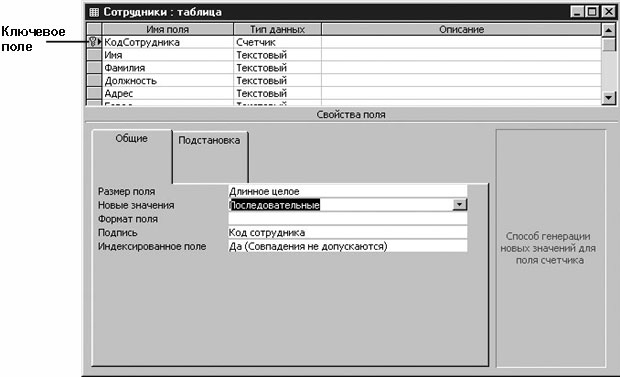This screenshot has width=620, height=377.
Task: Click the Размер поля property label
Action: point(127,191)
